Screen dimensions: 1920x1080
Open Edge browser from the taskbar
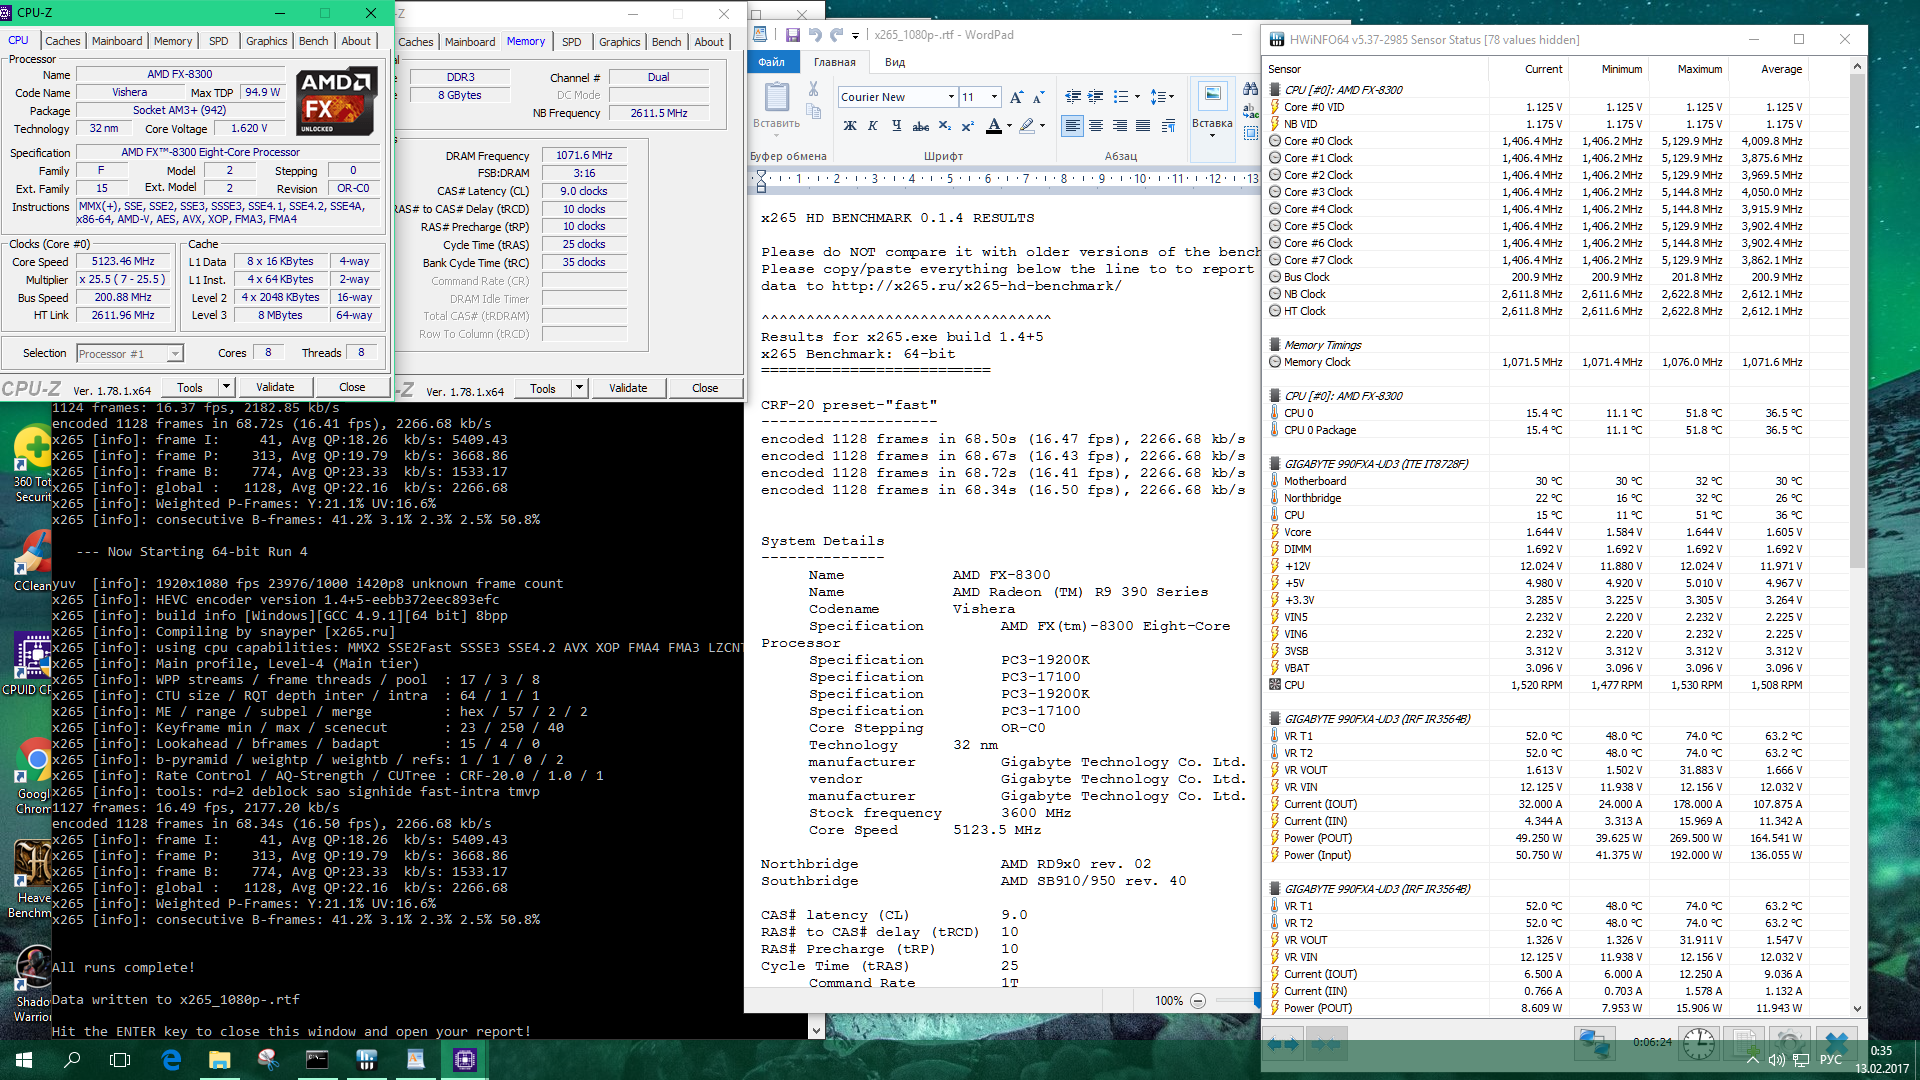click(171, 1059)
